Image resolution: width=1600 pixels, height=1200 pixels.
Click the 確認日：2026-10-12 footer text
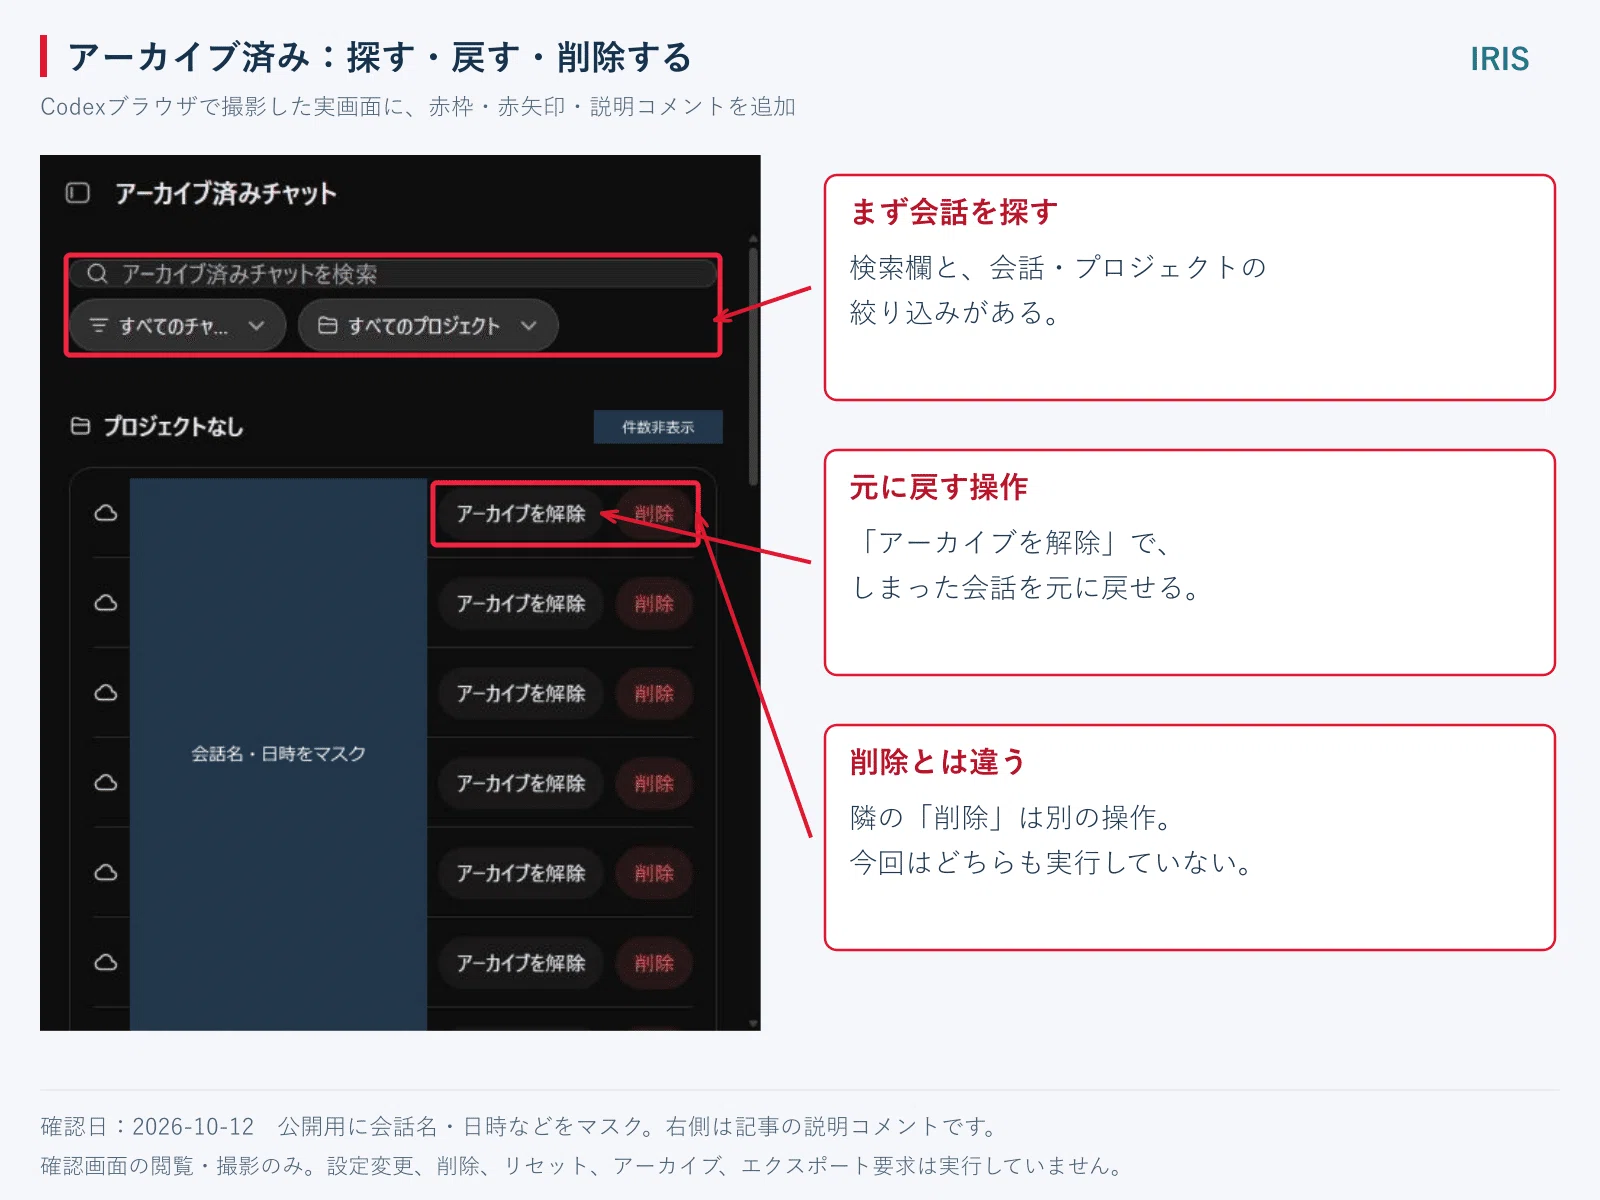[147, 1127]
